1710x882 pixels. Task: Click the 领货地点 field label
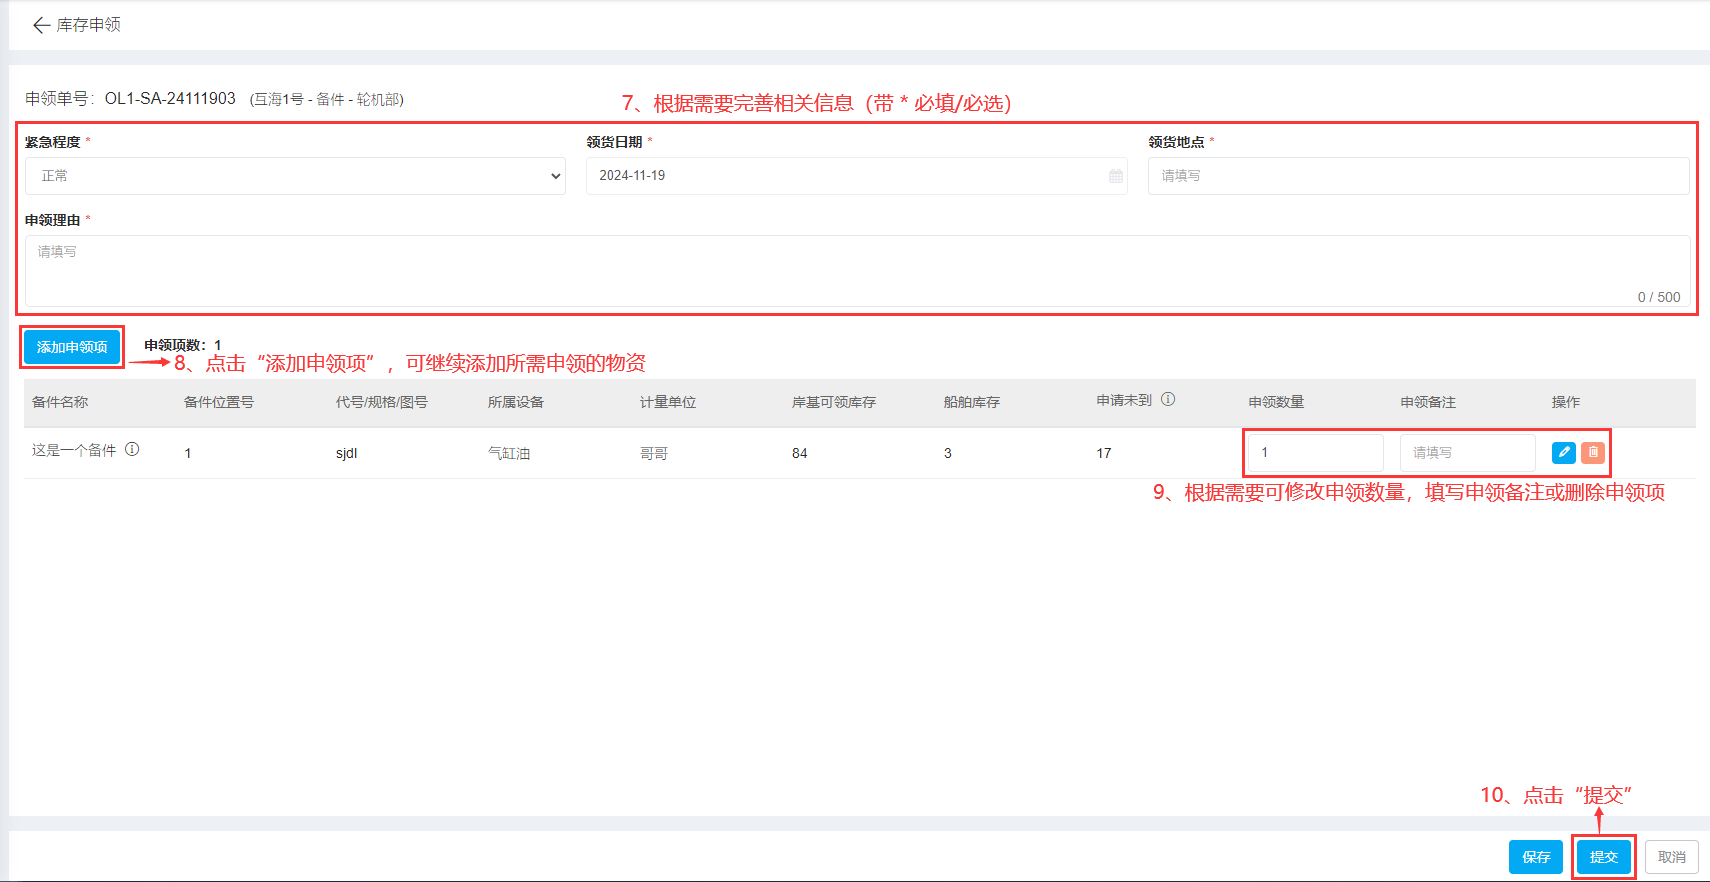pos(1176,142)
